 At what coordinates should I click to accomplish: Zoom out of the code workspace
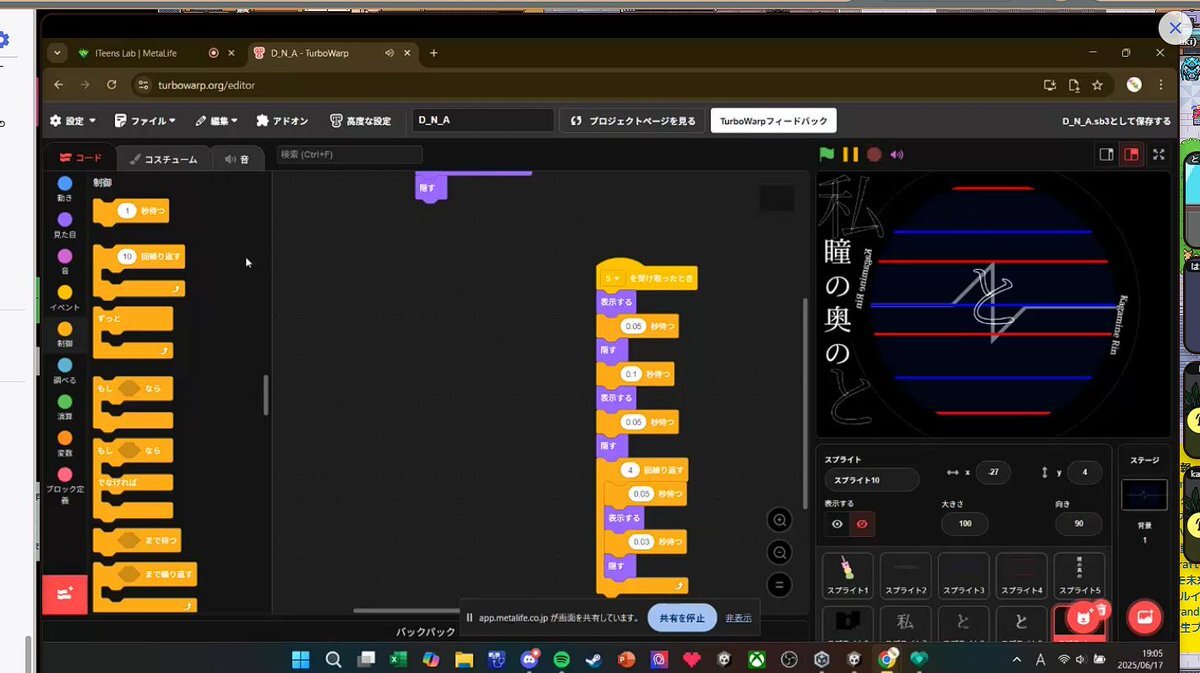780,552
